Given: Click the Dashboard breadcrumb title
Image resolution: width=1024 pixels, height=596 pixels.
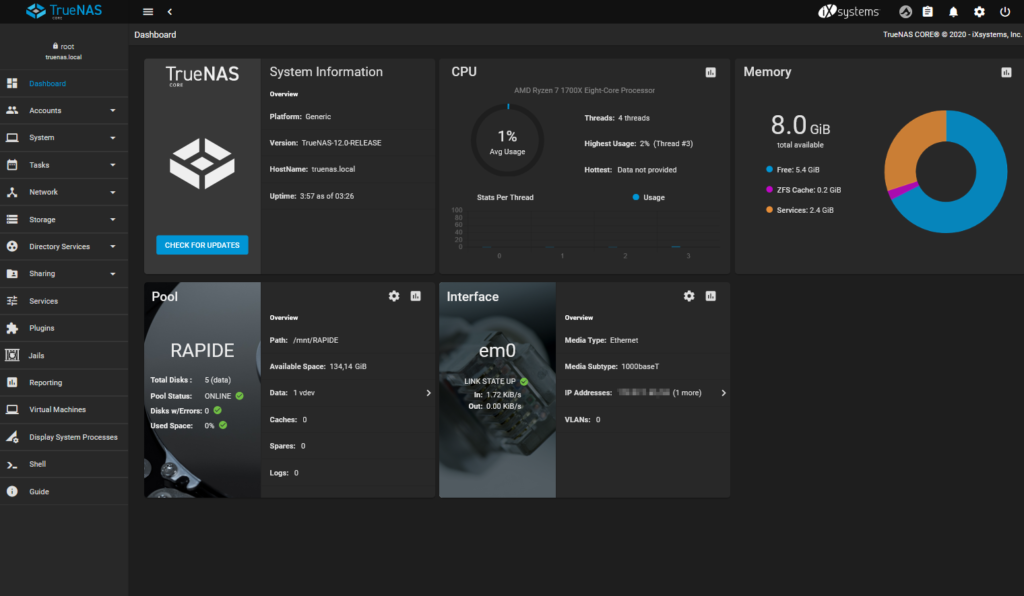Looking at the screenshot, I should 155,35.
